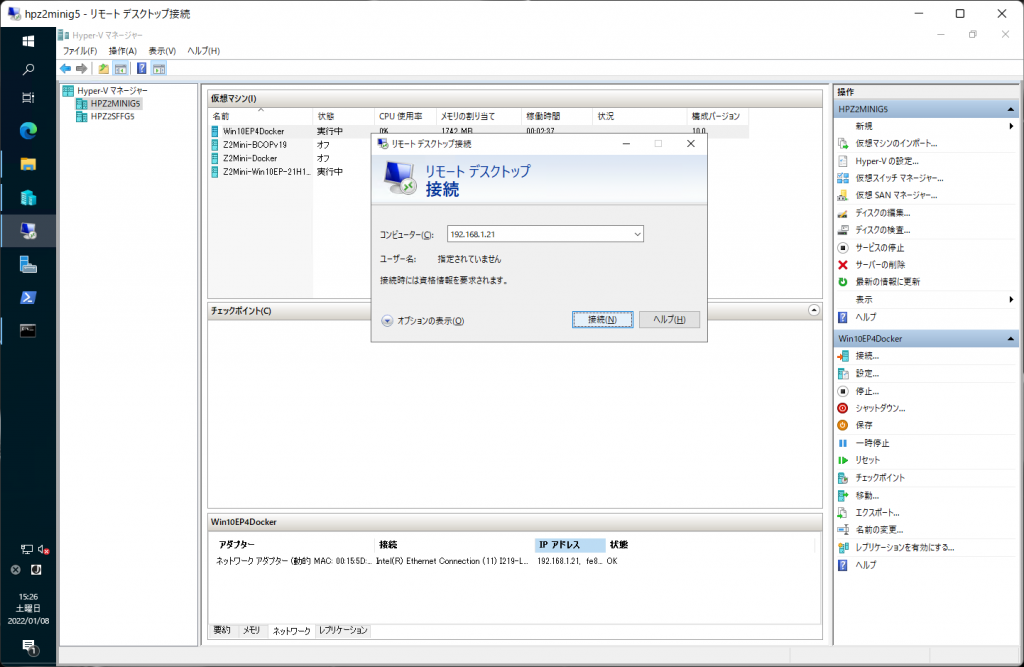The width and height of the screenshot is (1024, 667).
Task: Click 仮想マシンのインポート action
Action: point(896,143)
